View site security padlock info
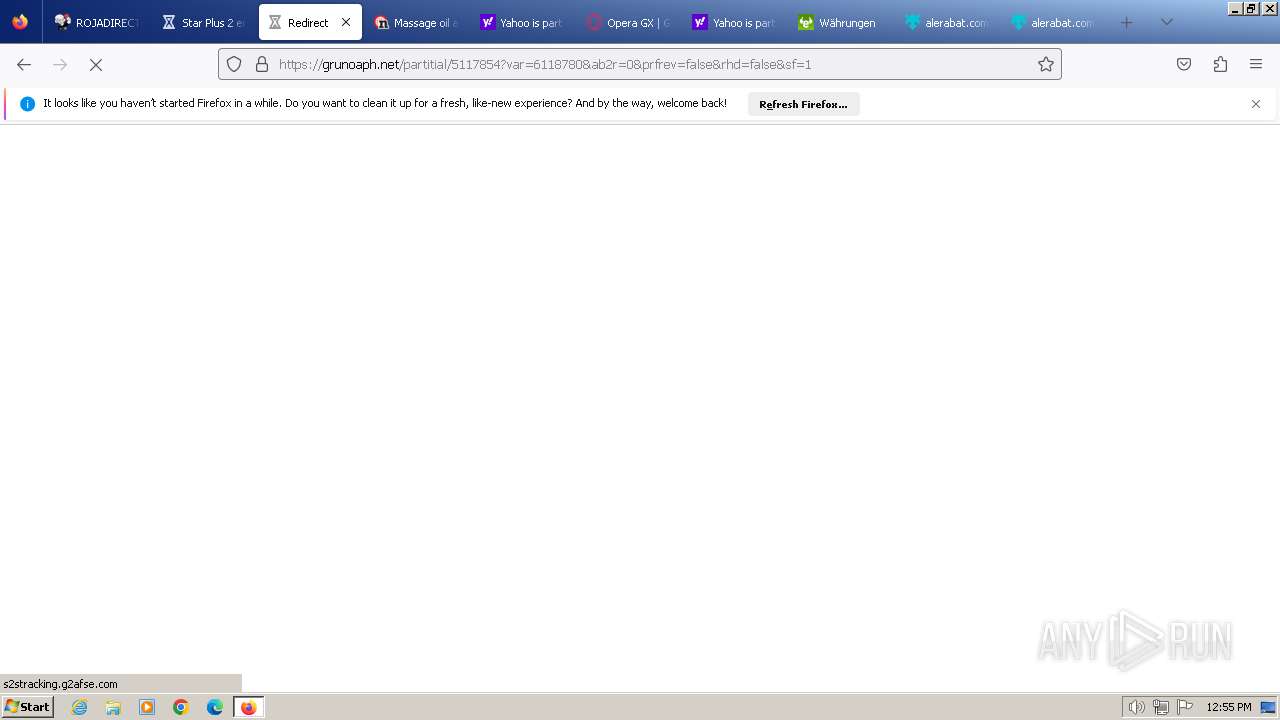 coord(262,64)
